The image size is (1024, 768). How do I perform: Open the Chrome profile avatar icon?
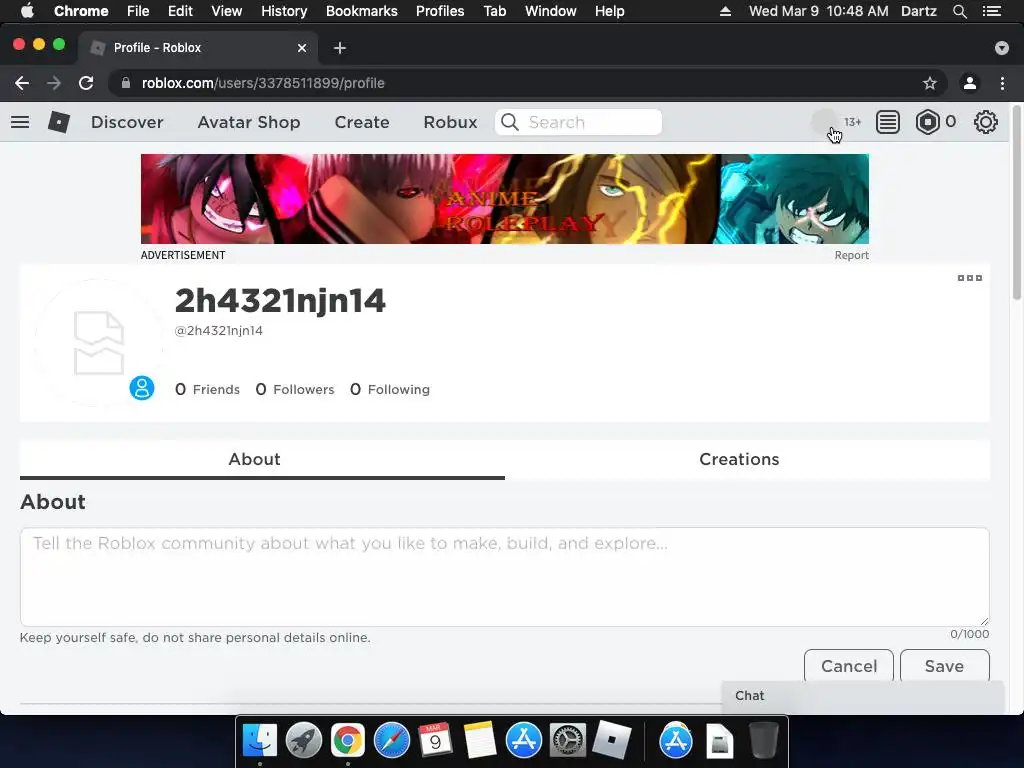pyautogui.click(x=970, y=83)
